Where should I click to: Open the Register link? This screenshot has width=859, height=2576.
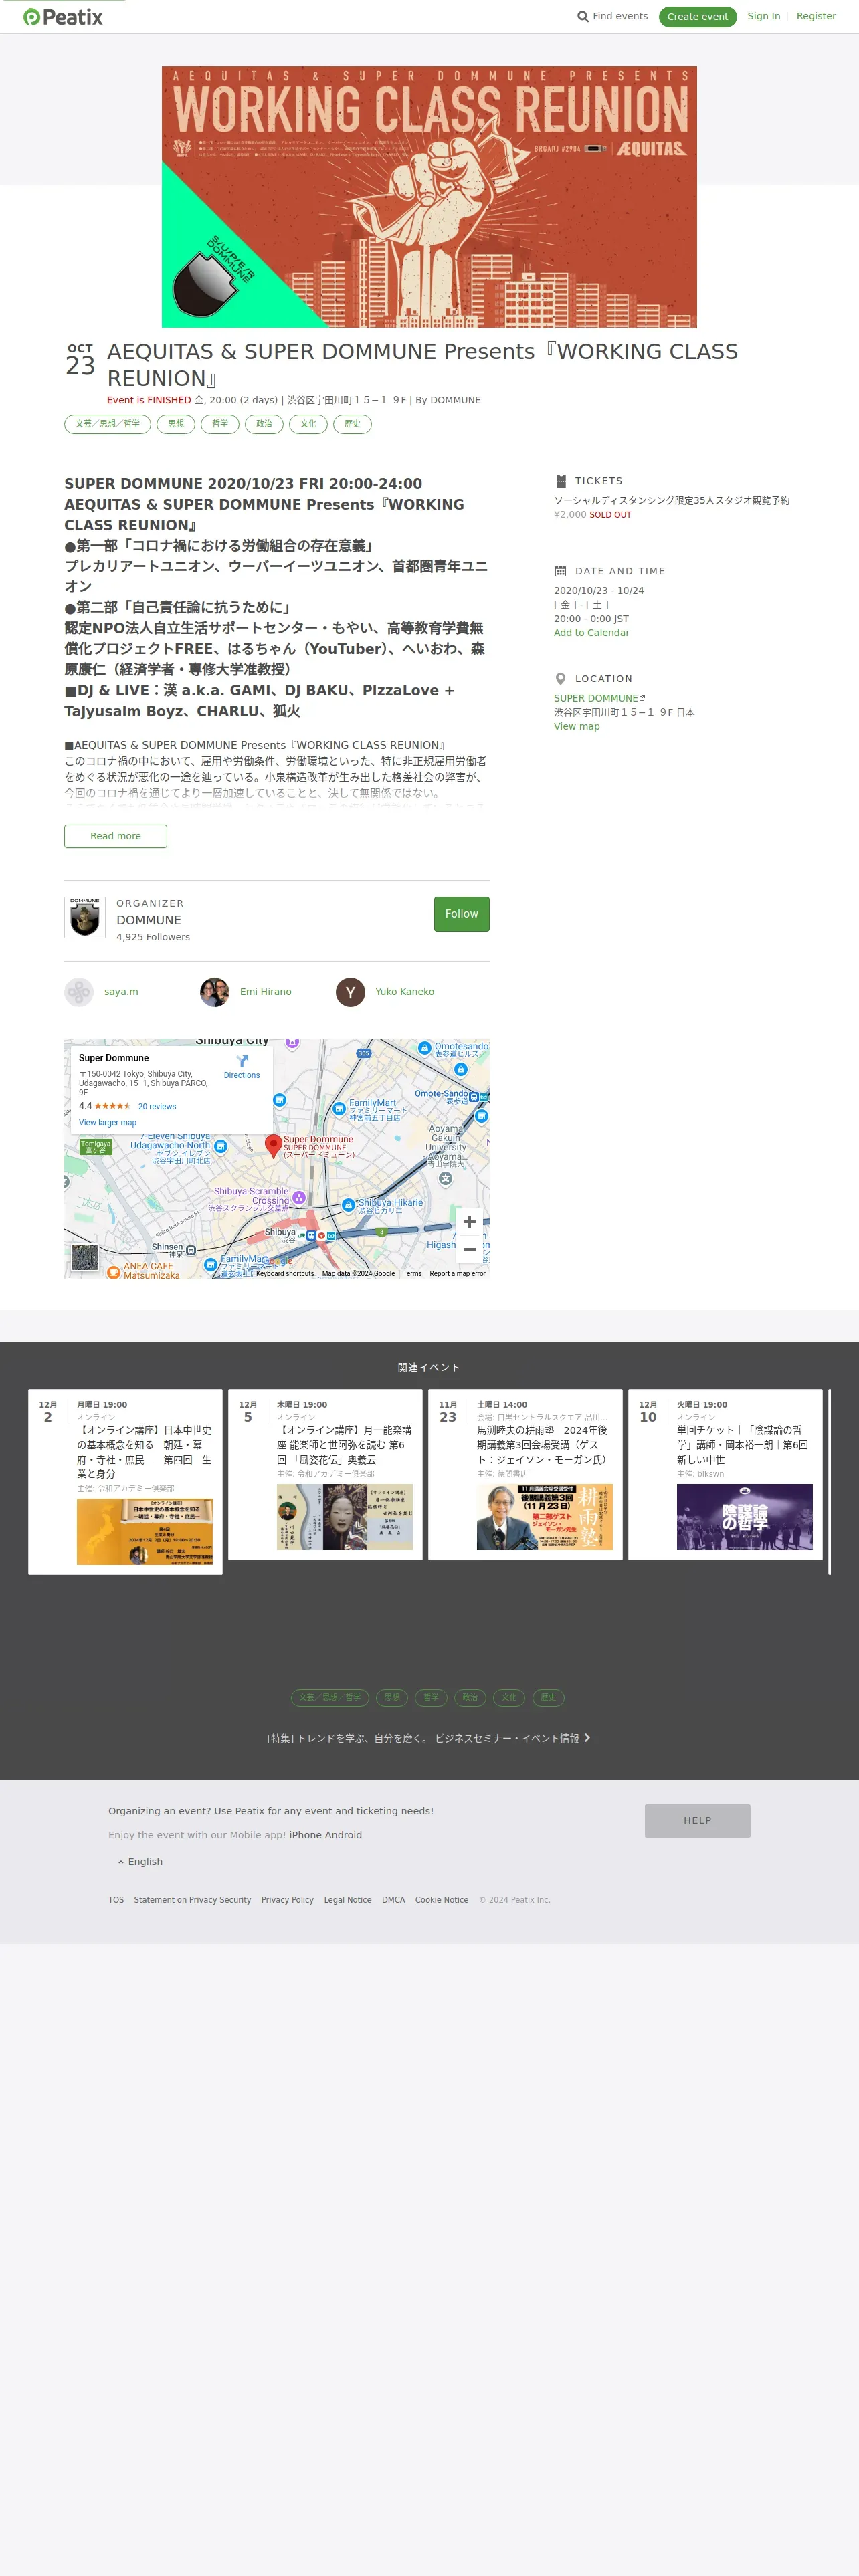point(816,16)
